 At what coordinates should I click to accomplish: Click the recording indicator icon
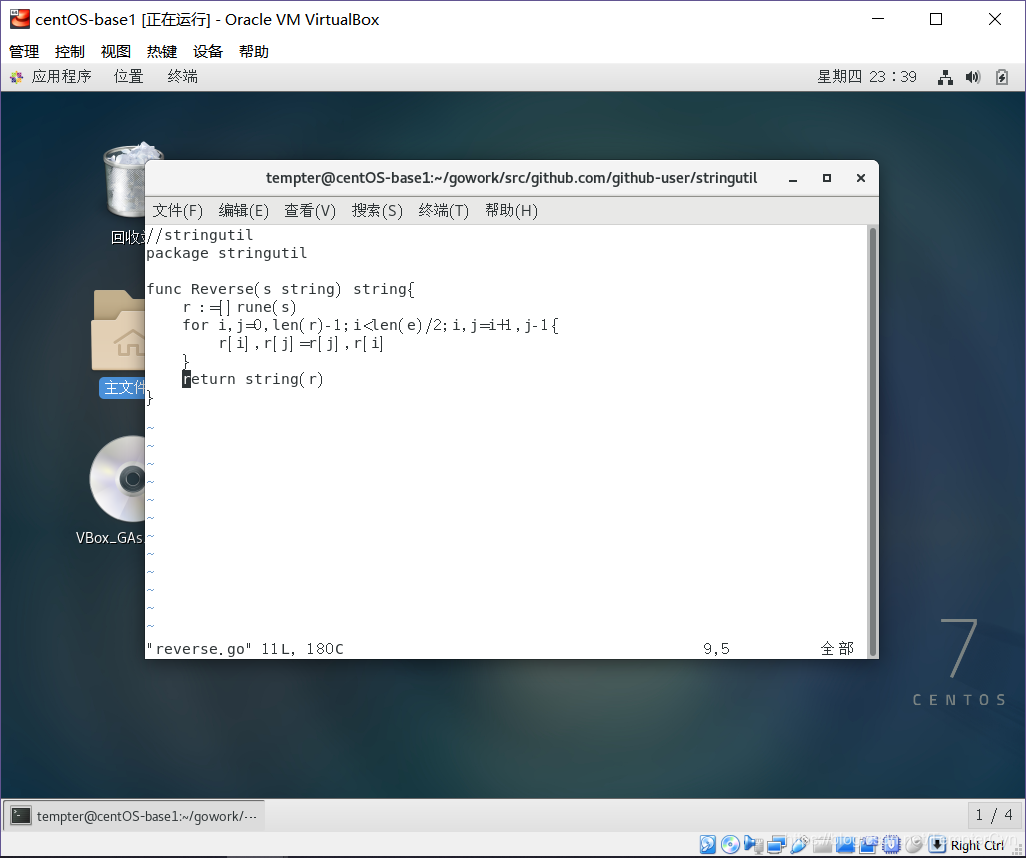[x=868, y=844]
